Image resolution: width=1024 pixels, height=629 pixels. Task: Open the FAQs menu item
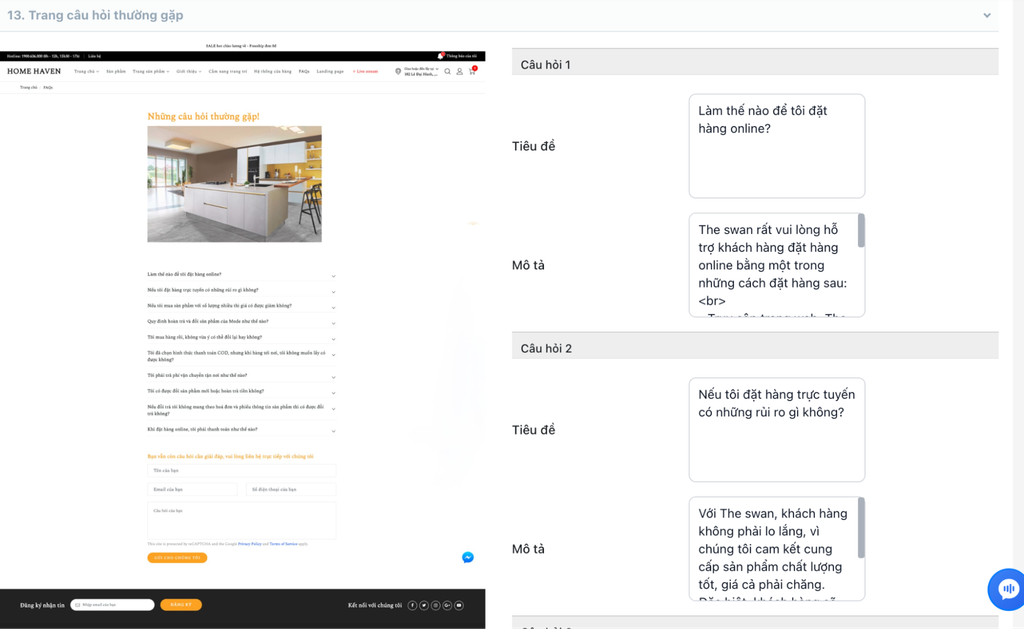pyautogui.click(x=304, y=72)
